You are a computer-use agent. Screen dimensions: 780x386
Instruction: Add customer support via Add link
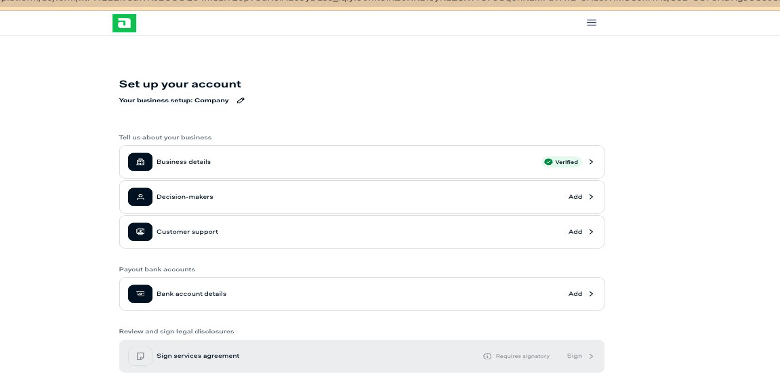point(575,232)
